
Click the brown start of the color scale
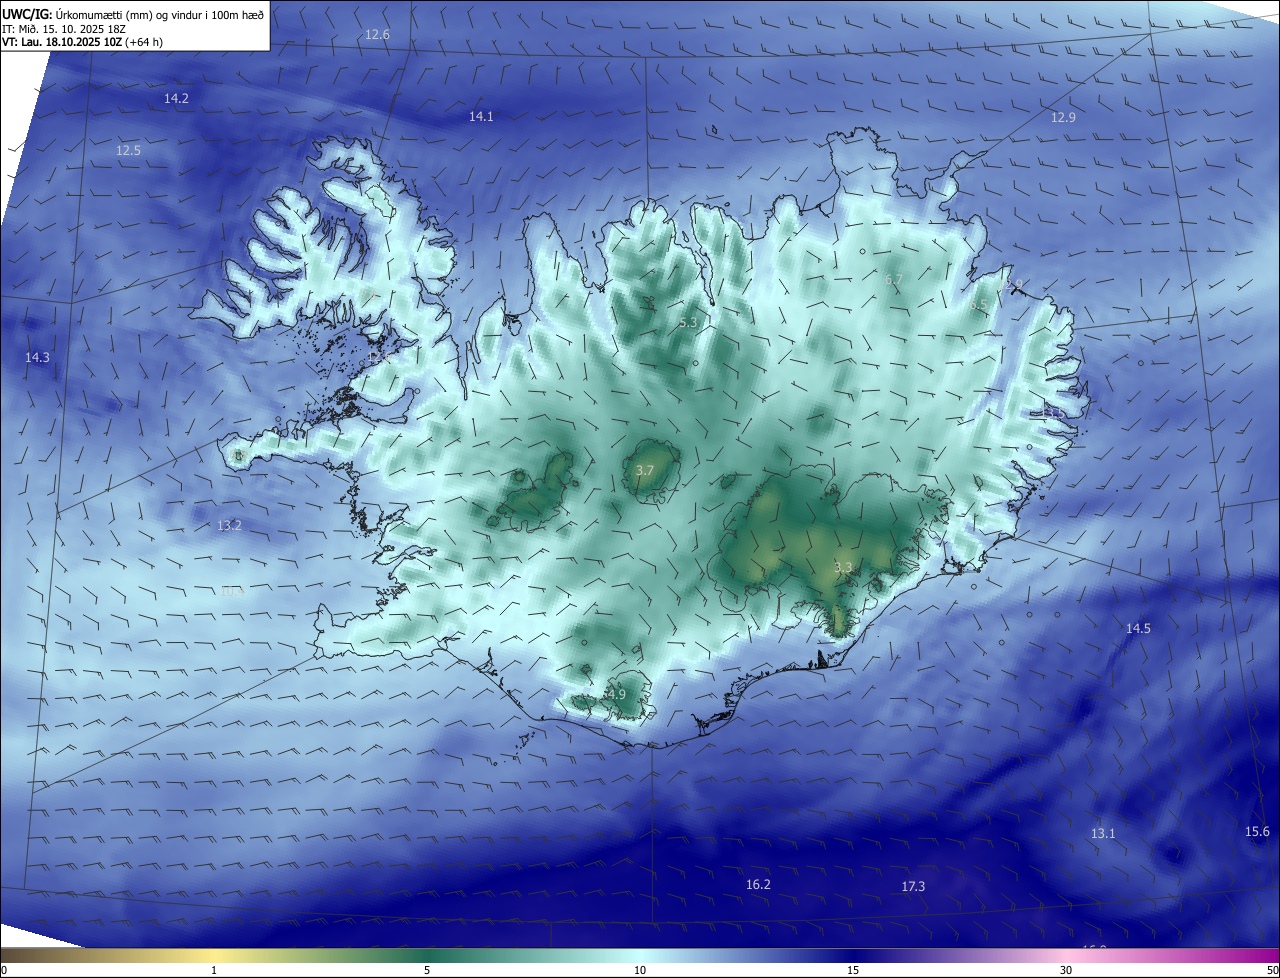tap(12, 955)
